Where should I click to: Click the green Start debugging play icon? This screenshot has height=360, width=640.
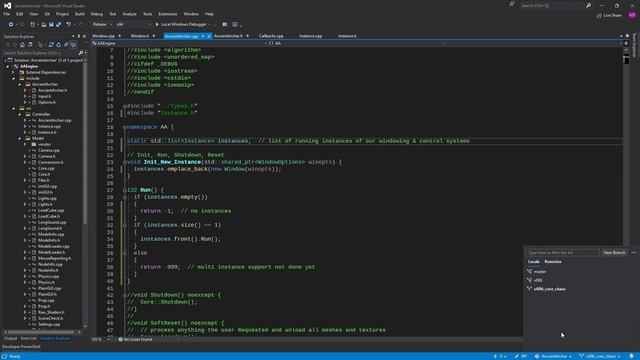157,24
